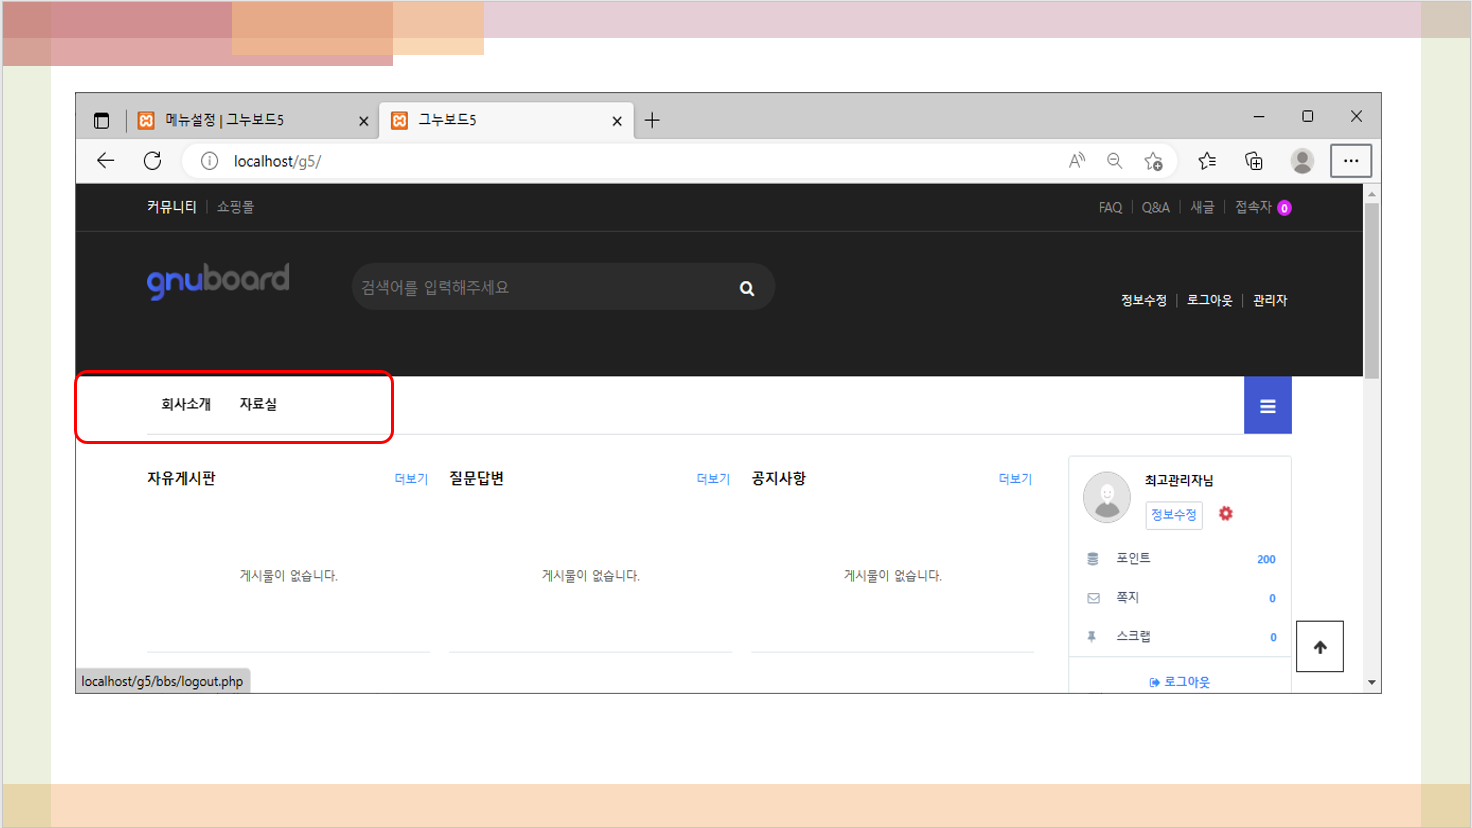The height and width of the screenshot is (828, 1472).
Task: Click the gnuboard logo
Action: pyautogui.click(x=218, y=282)
